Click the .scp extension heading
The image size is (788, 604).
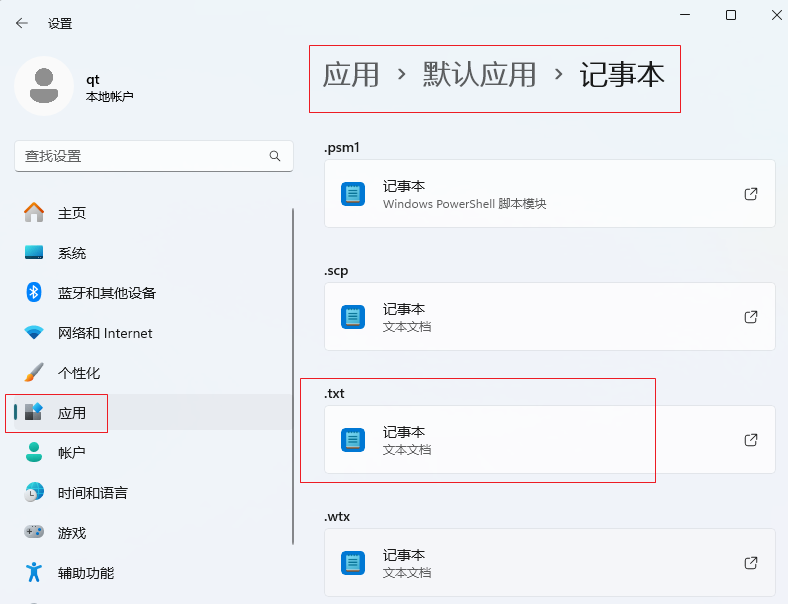pyautogui.click(x=336, y=271)
